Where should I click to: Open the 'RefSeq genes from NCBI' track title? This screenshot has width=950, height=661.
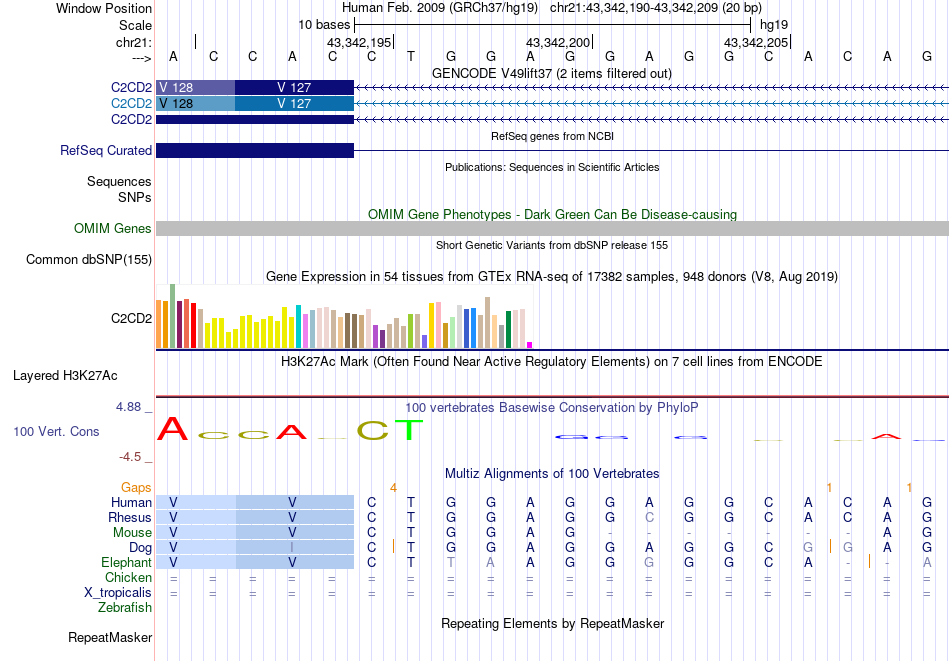pos(552,136)
